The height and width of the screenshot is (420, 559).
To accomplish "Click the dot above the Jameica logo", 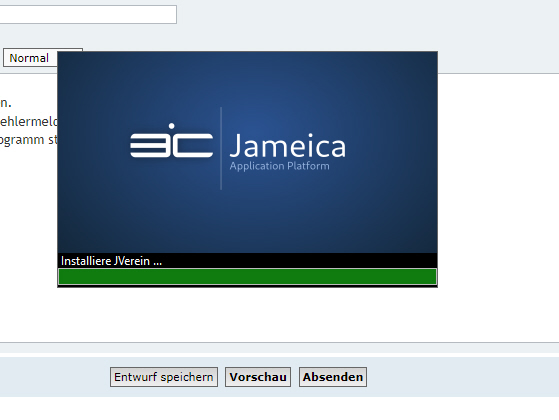I will [171, 126].
